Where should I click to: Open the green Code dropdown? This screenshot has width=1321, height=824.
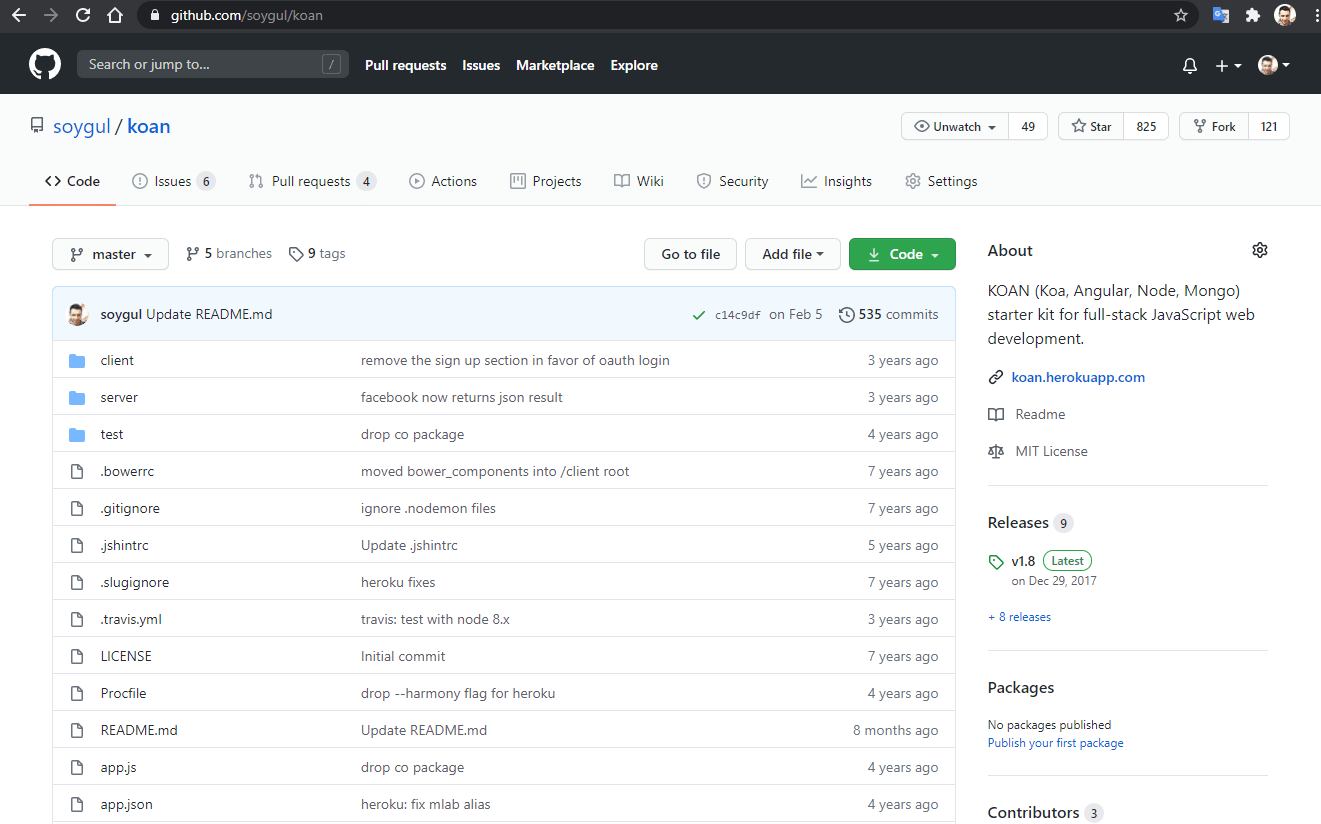click(902, 254)
